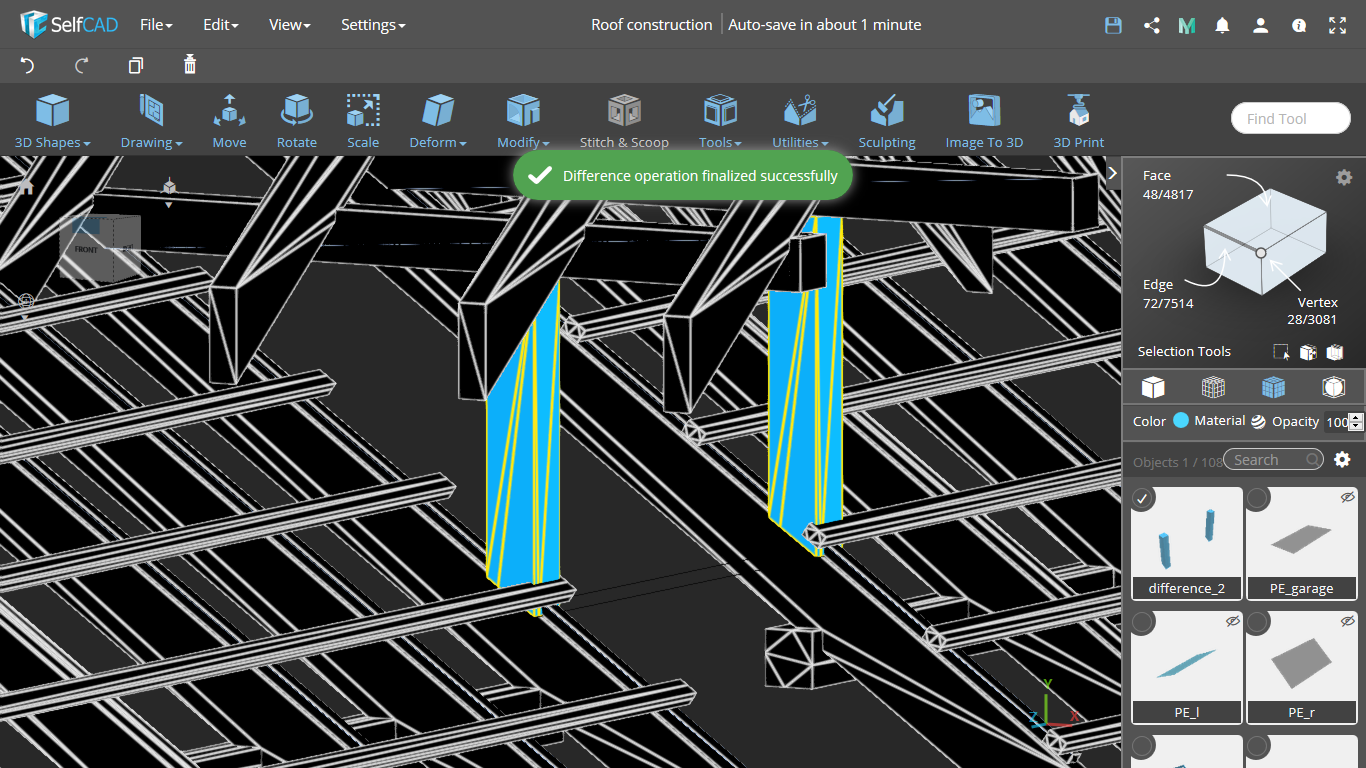Toggle fullscreen with the expand arrows icon

click(x=1337, y=25)
